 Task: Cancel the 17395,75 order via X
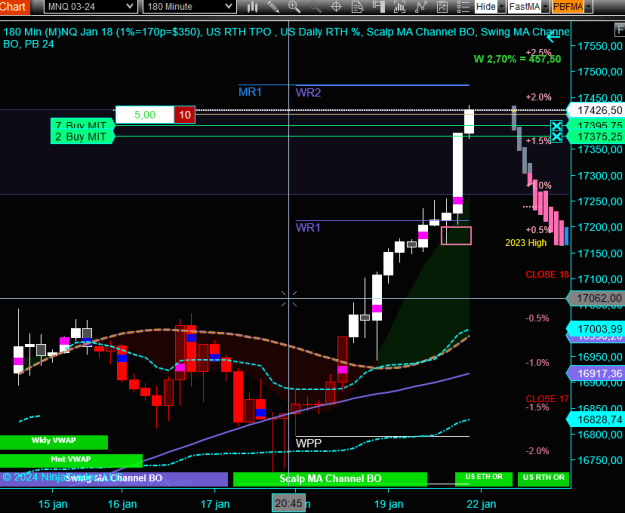(x=556, y=126)
